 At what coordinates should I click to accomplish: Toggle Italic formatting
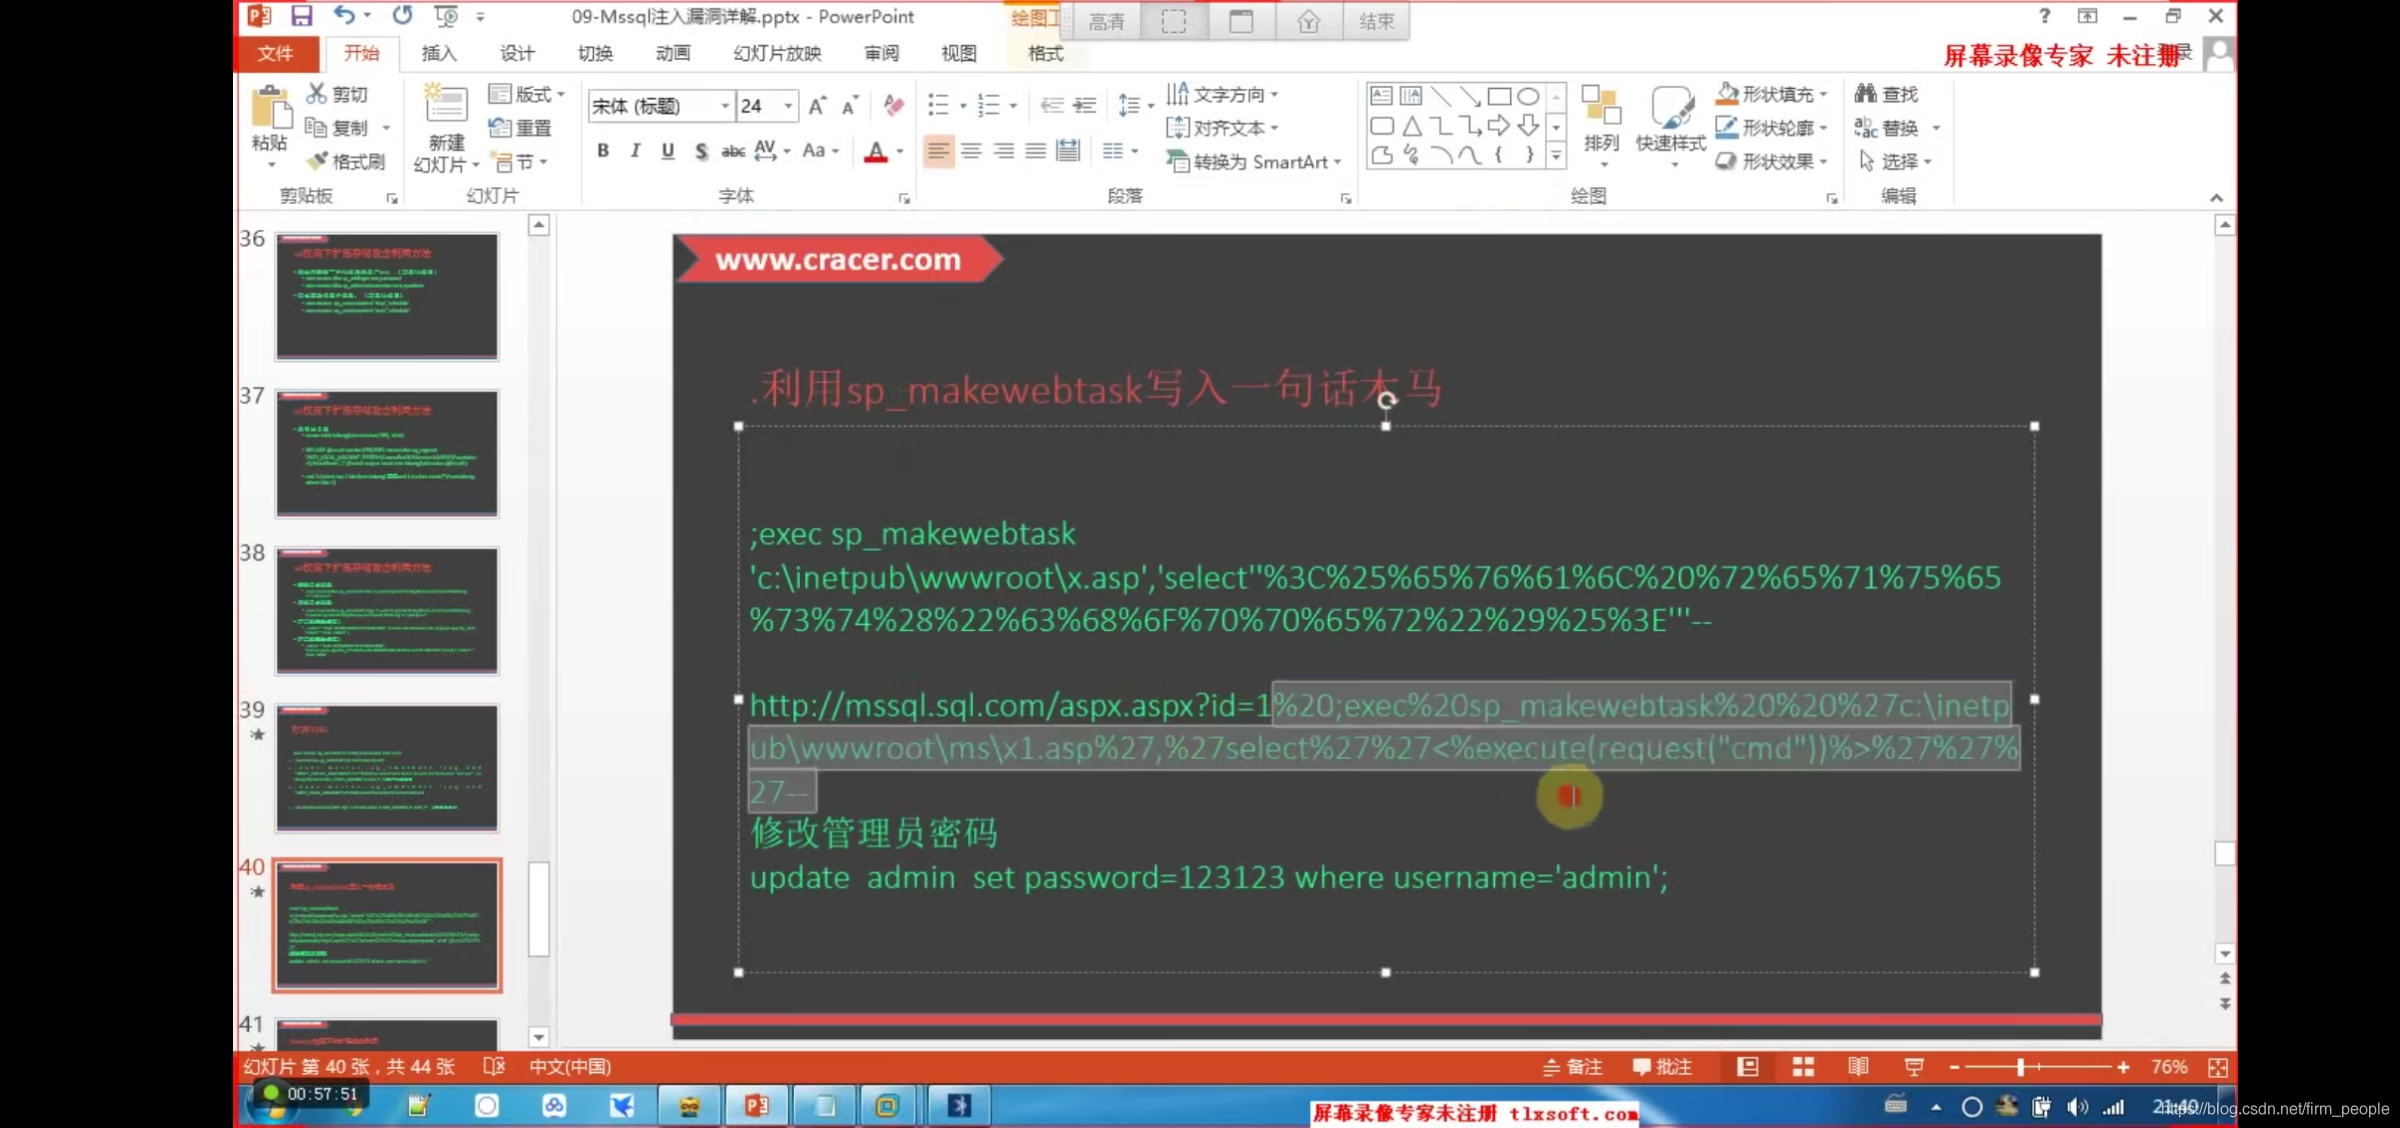point(635,151)
